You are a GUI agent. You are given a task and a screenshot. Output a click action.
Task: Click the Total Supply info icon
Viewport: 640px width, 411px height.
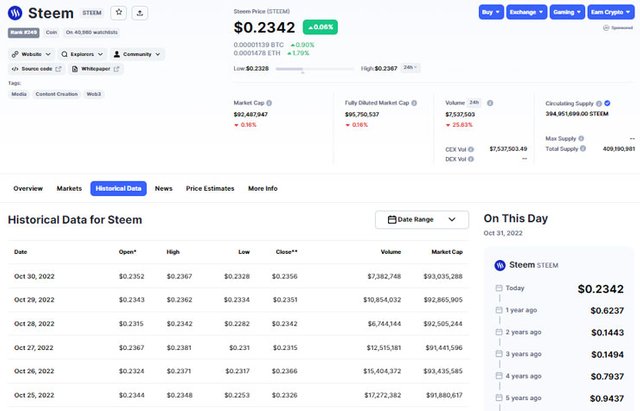pyautogui.click(x=583, y=149)
